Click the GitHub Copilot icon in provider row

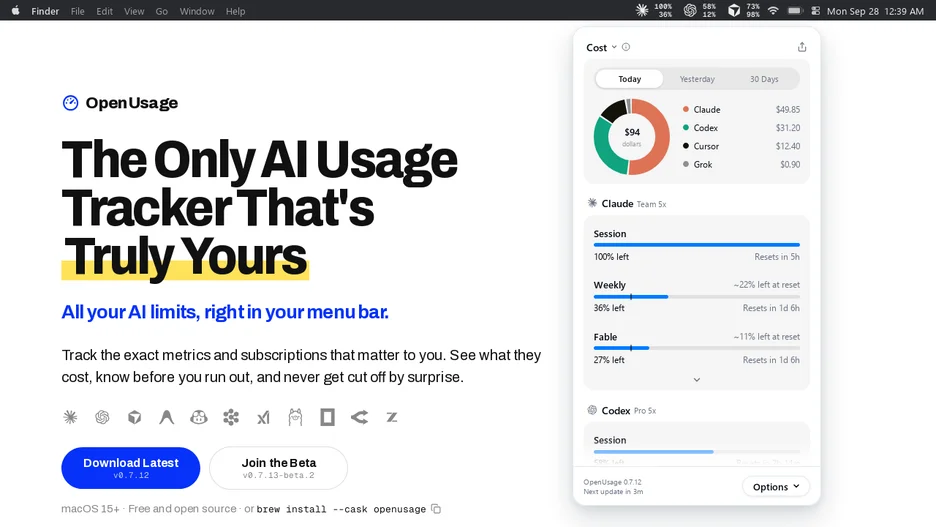pos(199,417)
